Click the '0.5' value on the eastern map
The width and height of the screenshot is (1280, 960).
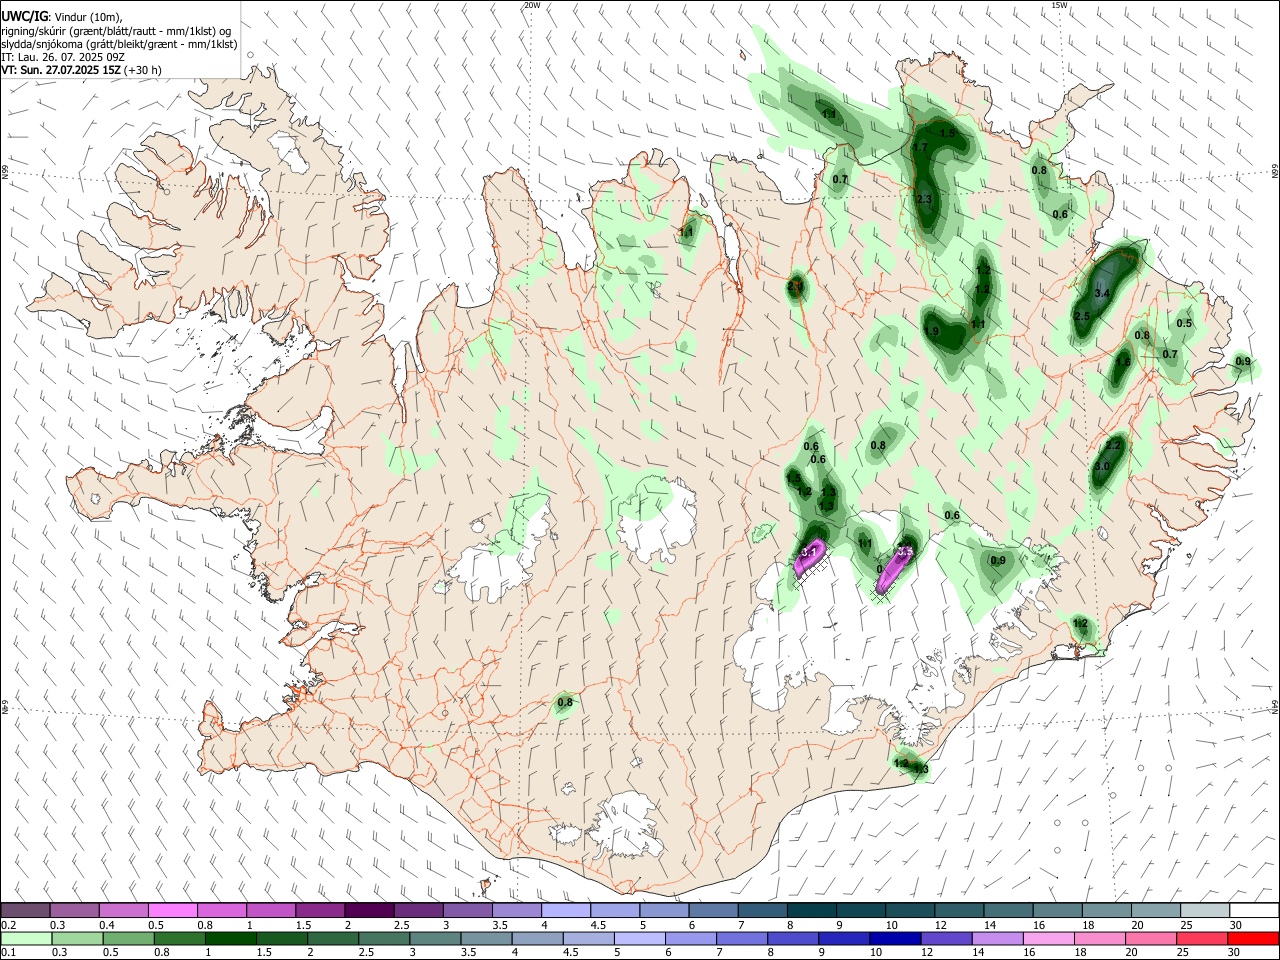point(1184,323)
